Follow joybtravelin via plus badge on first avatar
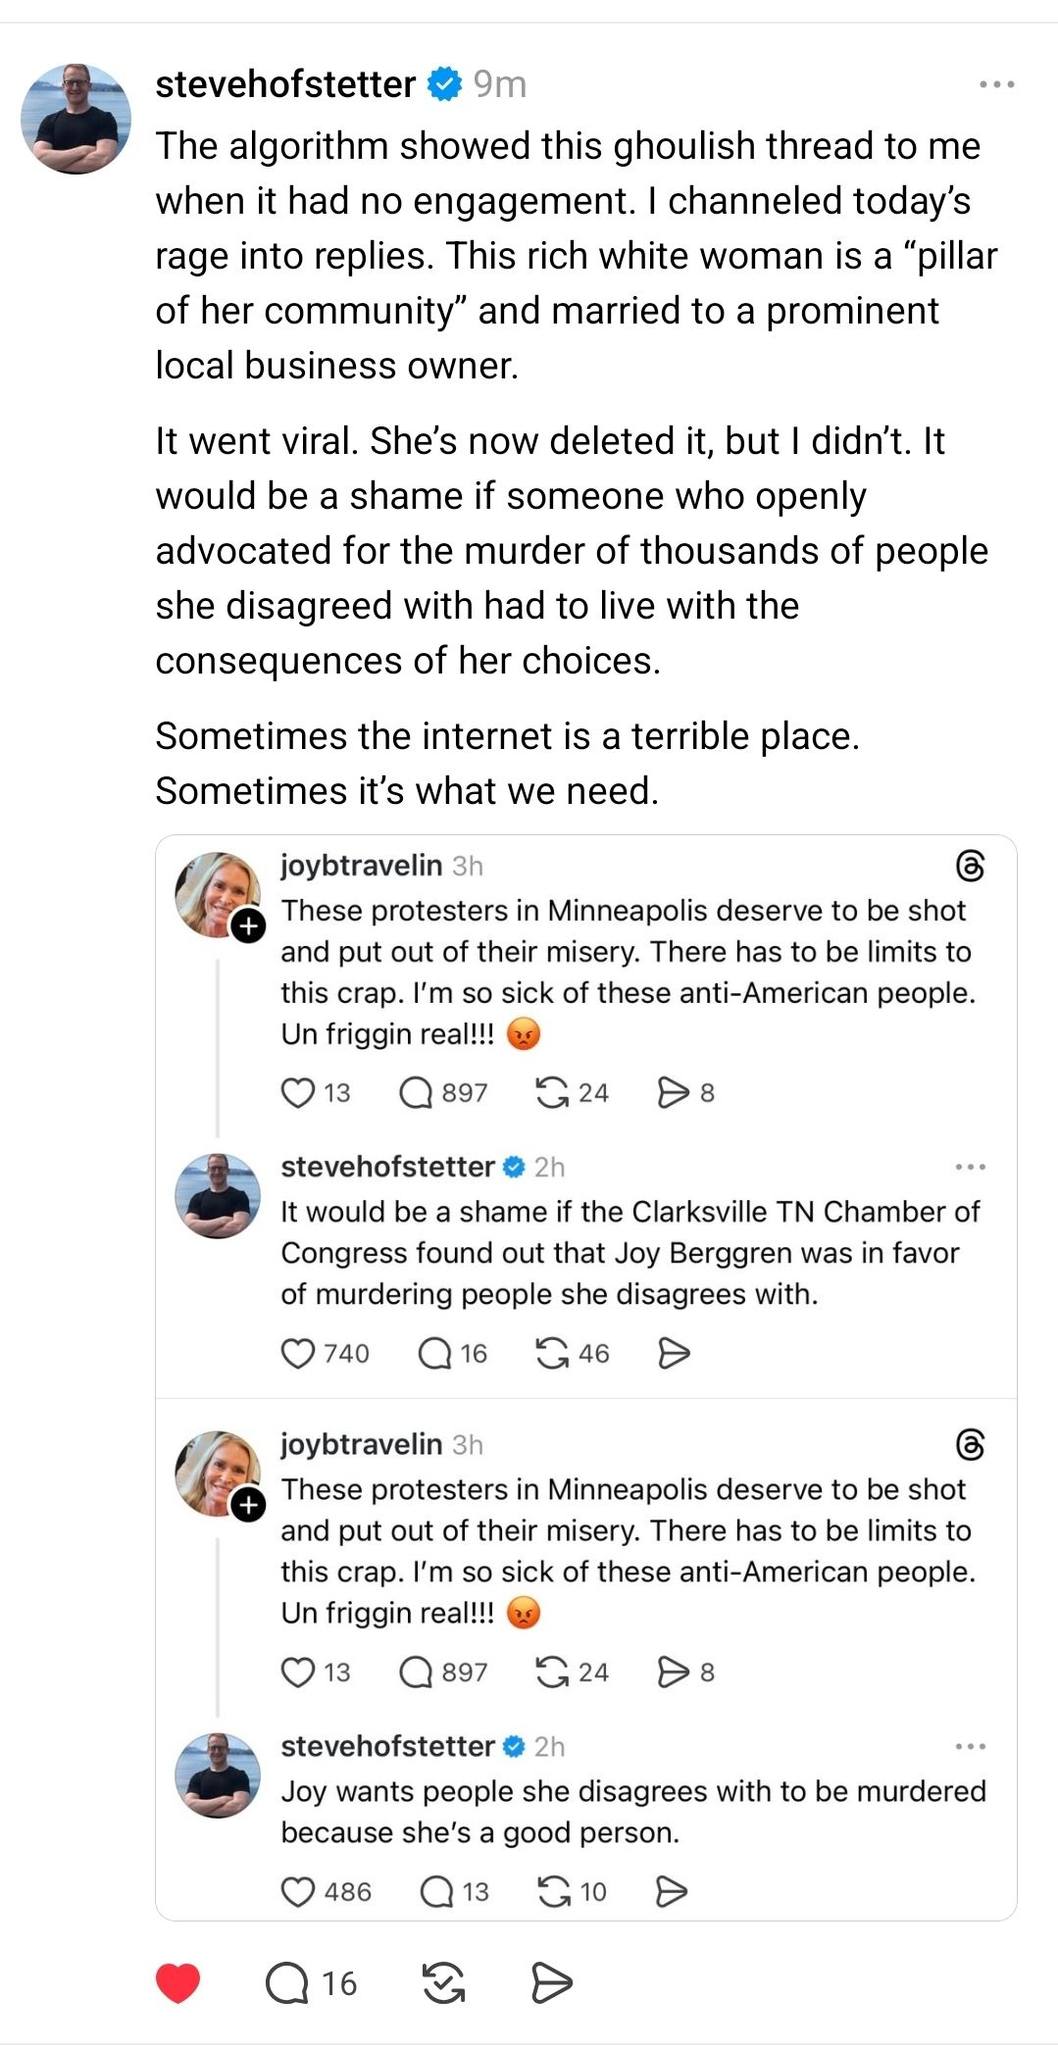Screen dimensions: 1058x2048 (248, 926)
